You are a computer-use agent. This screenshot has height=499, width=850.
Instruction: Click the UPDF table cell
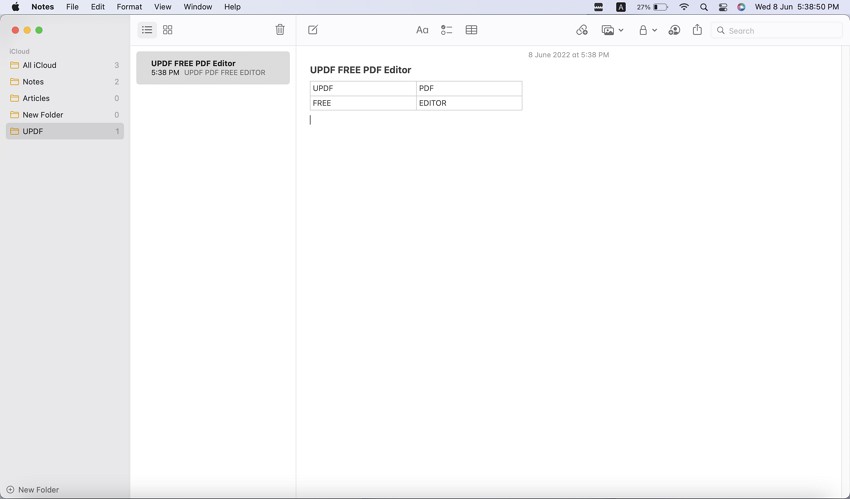363,88
